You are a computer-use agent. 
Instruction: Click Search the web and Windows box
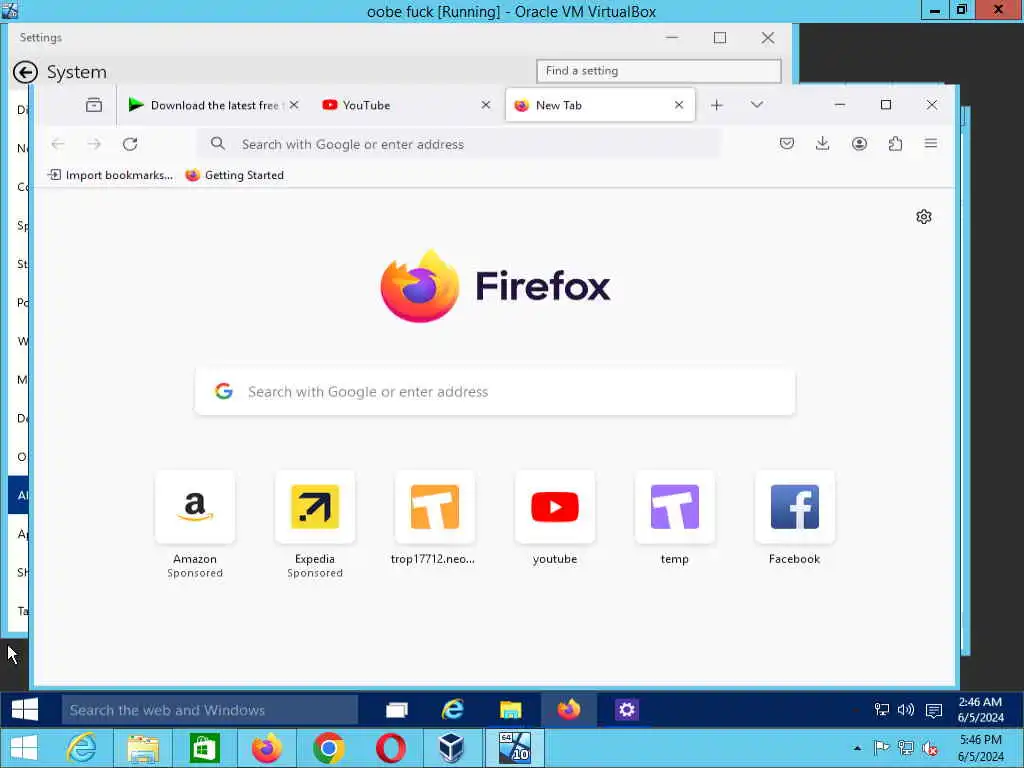click(210, 710)
